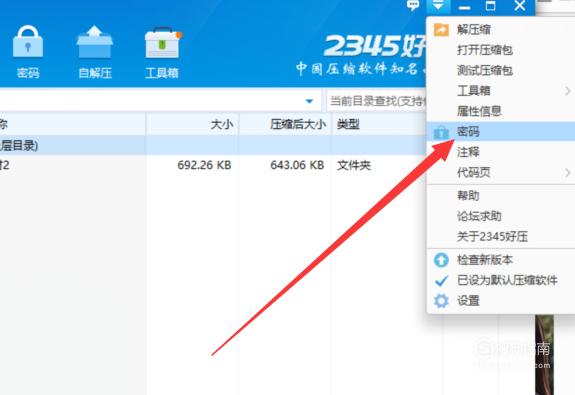Sort by 大小 column header
The image size is (575, 395).
[x=221, y=125]
